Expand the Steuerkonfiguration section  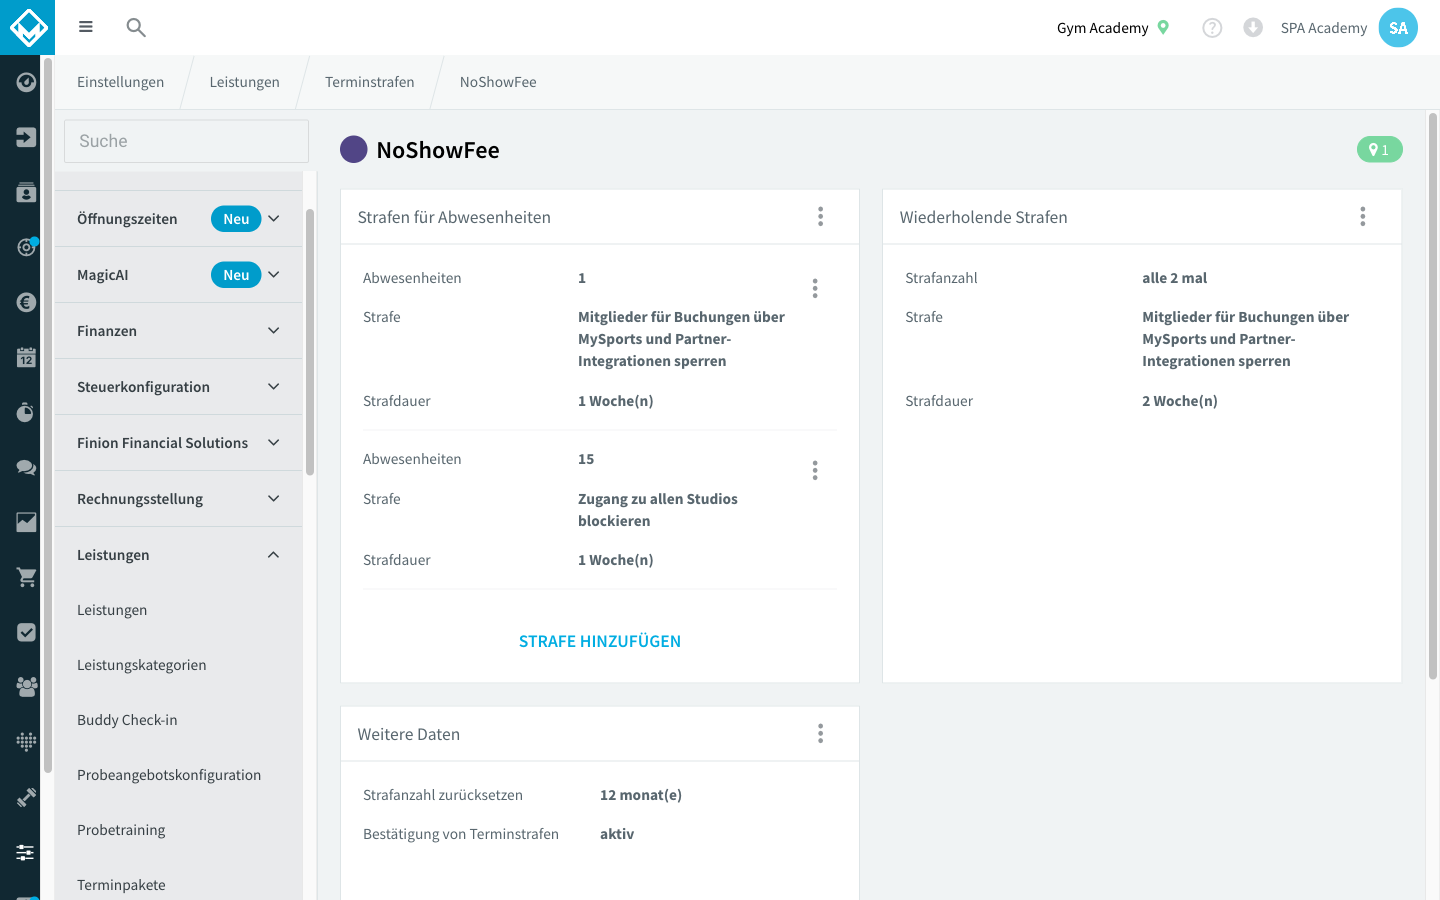coord(178,387)
